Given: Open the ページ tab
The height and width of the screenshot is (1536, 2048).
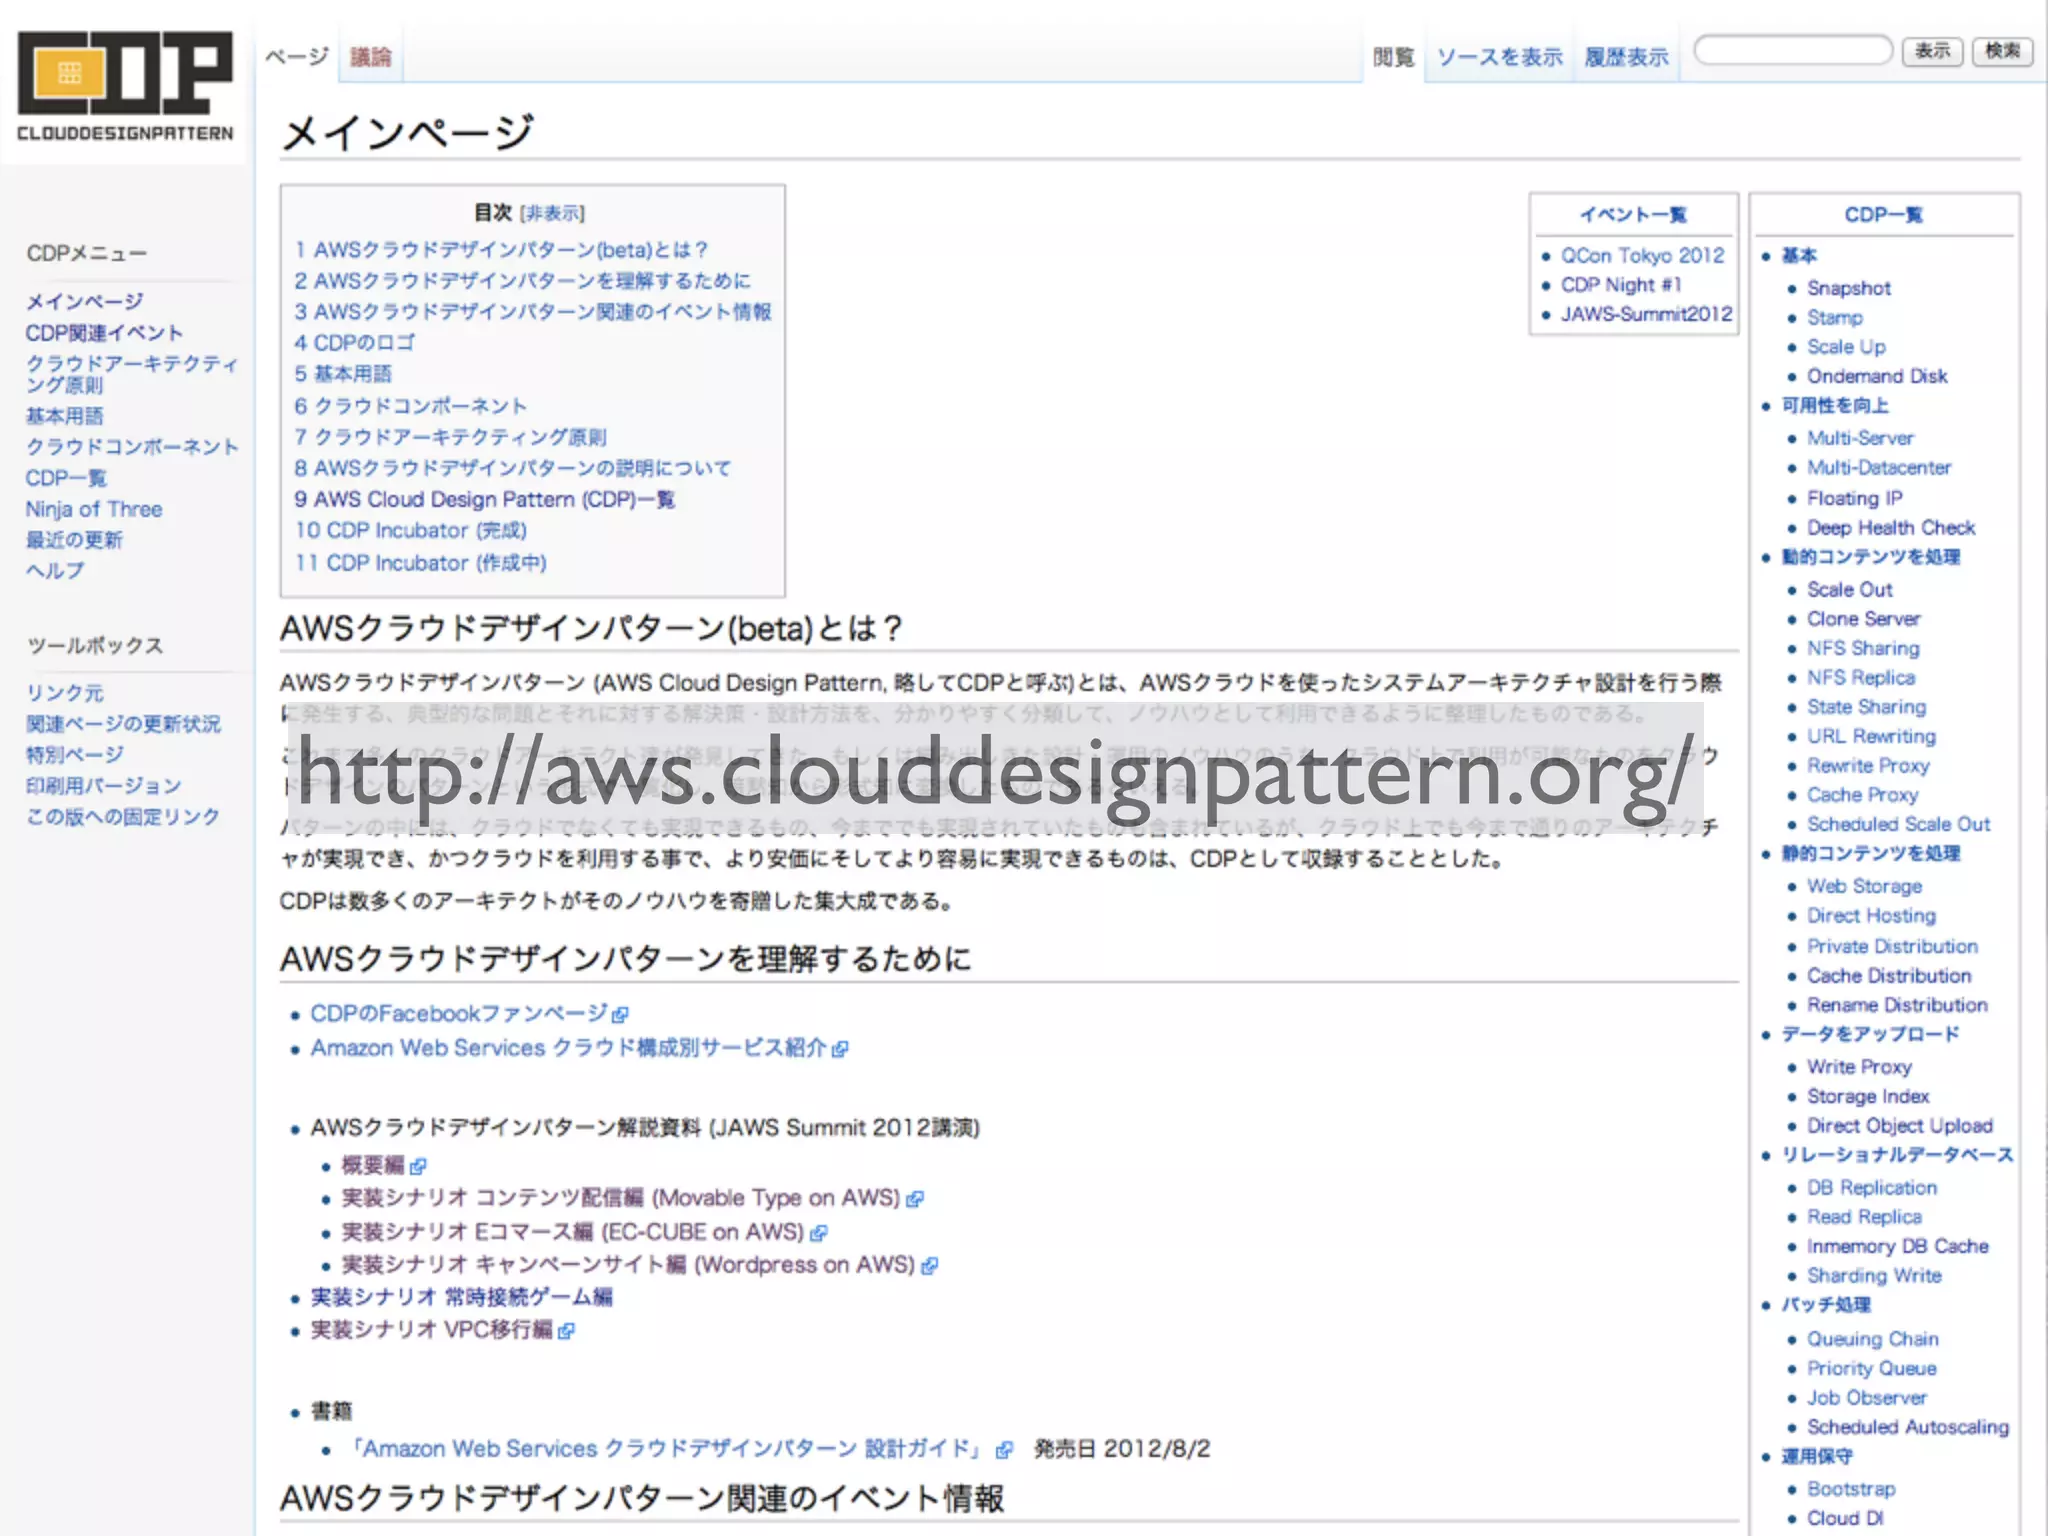Looking at the screenshot, I should (x=296, y=57).
